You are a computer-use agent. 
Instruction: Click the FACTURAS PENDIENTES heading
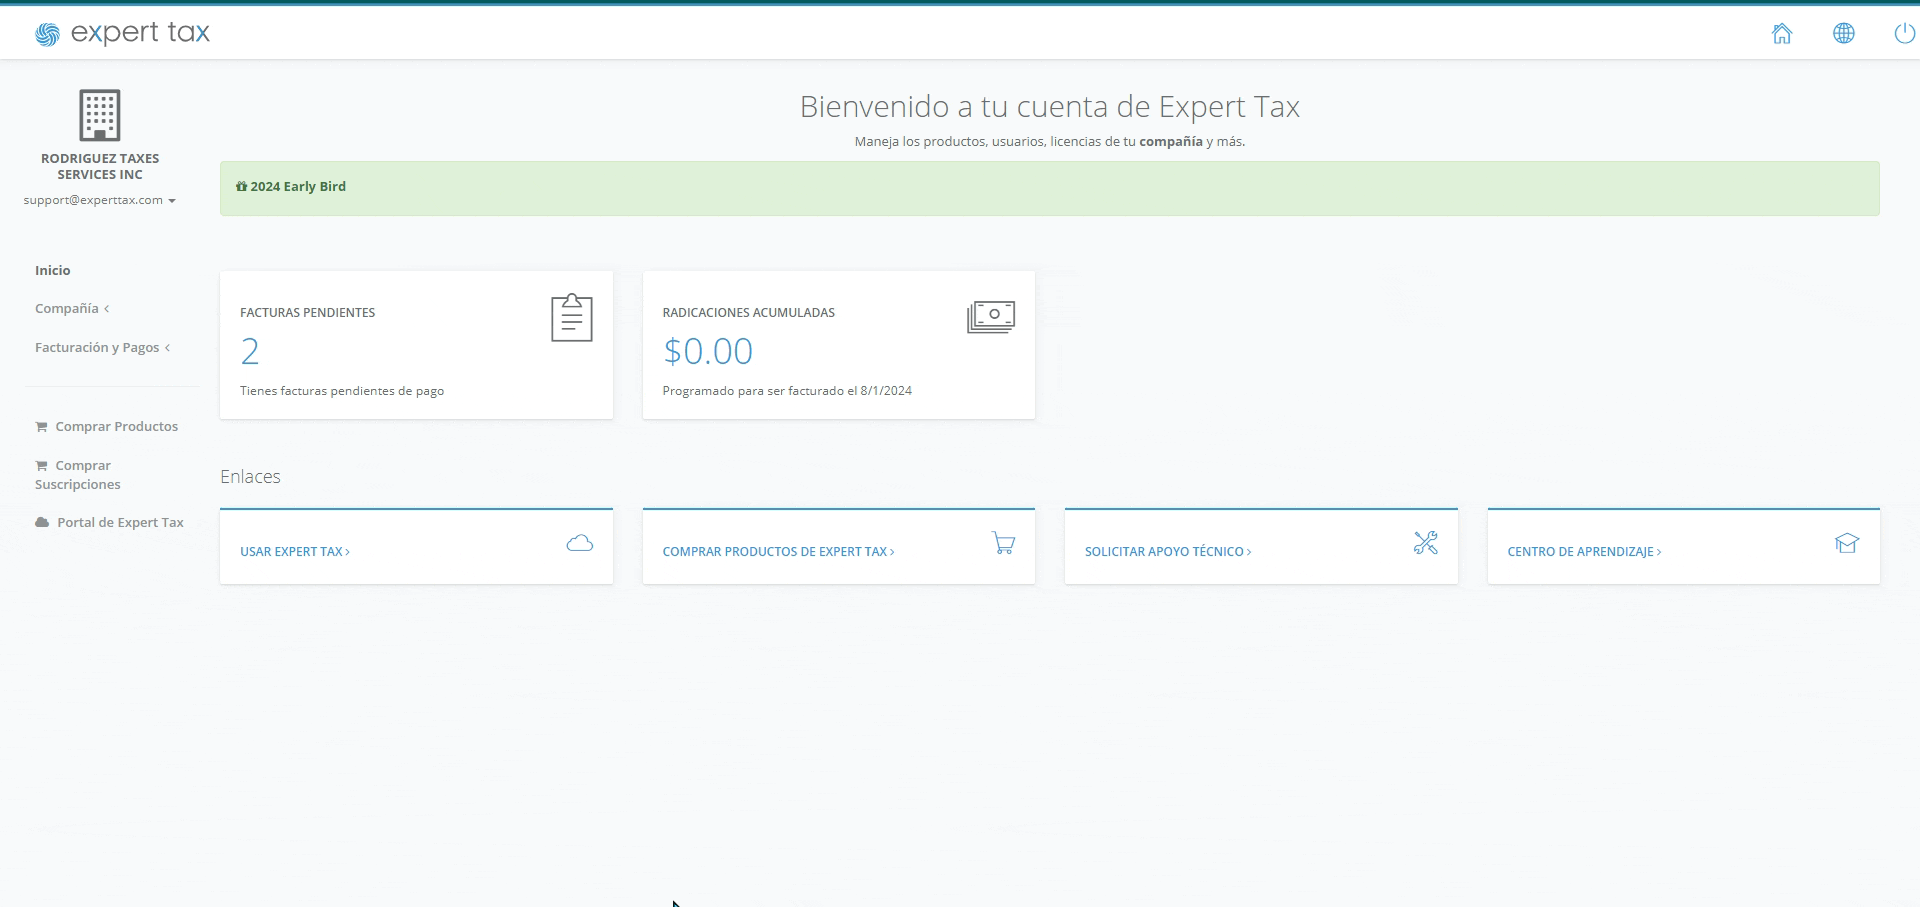[x=308, y=312]
